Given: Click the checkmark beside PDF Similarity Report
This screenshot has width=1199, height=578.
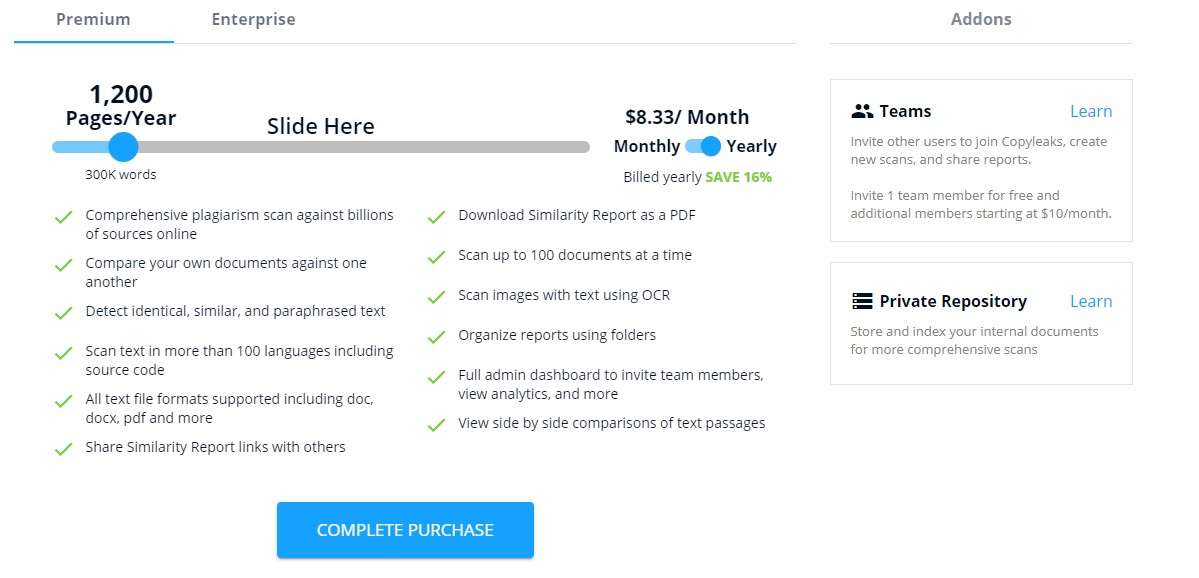Looking at the screenshot, I should point(436,215).
